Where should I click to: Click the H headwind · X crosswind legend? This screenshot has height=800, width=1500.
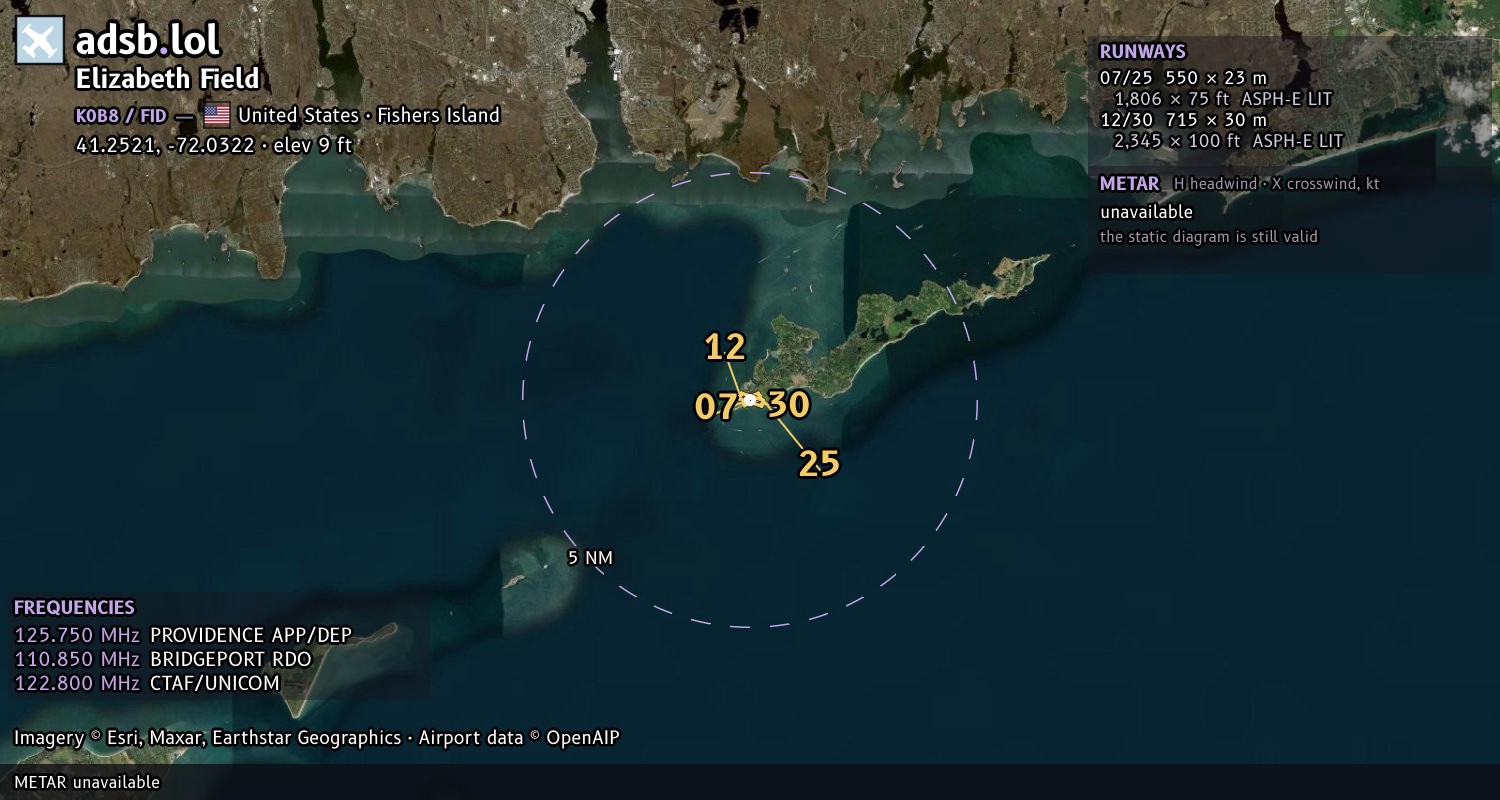tap(1277, 184)
